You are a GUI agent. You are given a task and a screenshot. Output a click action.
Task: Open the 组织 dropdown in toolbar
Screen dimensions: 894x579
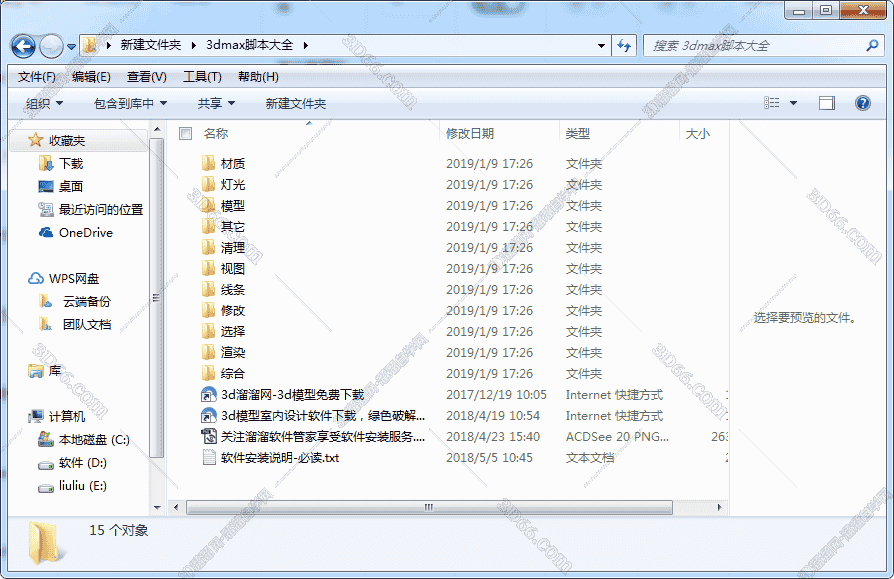[44, 103]
